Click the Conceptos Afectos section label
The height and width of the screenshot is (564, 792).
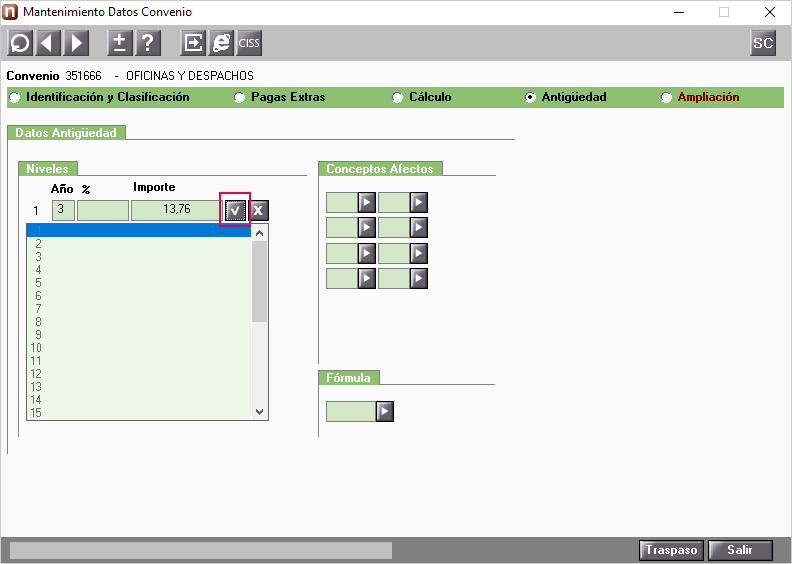tap(380, 169)
